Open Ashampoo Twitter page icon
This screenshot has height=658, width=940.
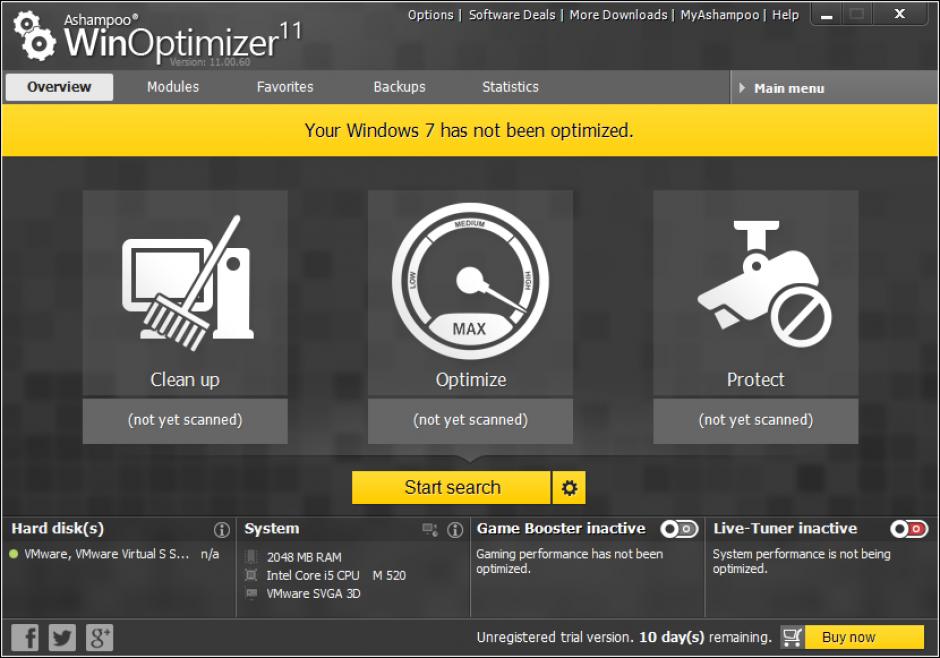coord(62,637)
